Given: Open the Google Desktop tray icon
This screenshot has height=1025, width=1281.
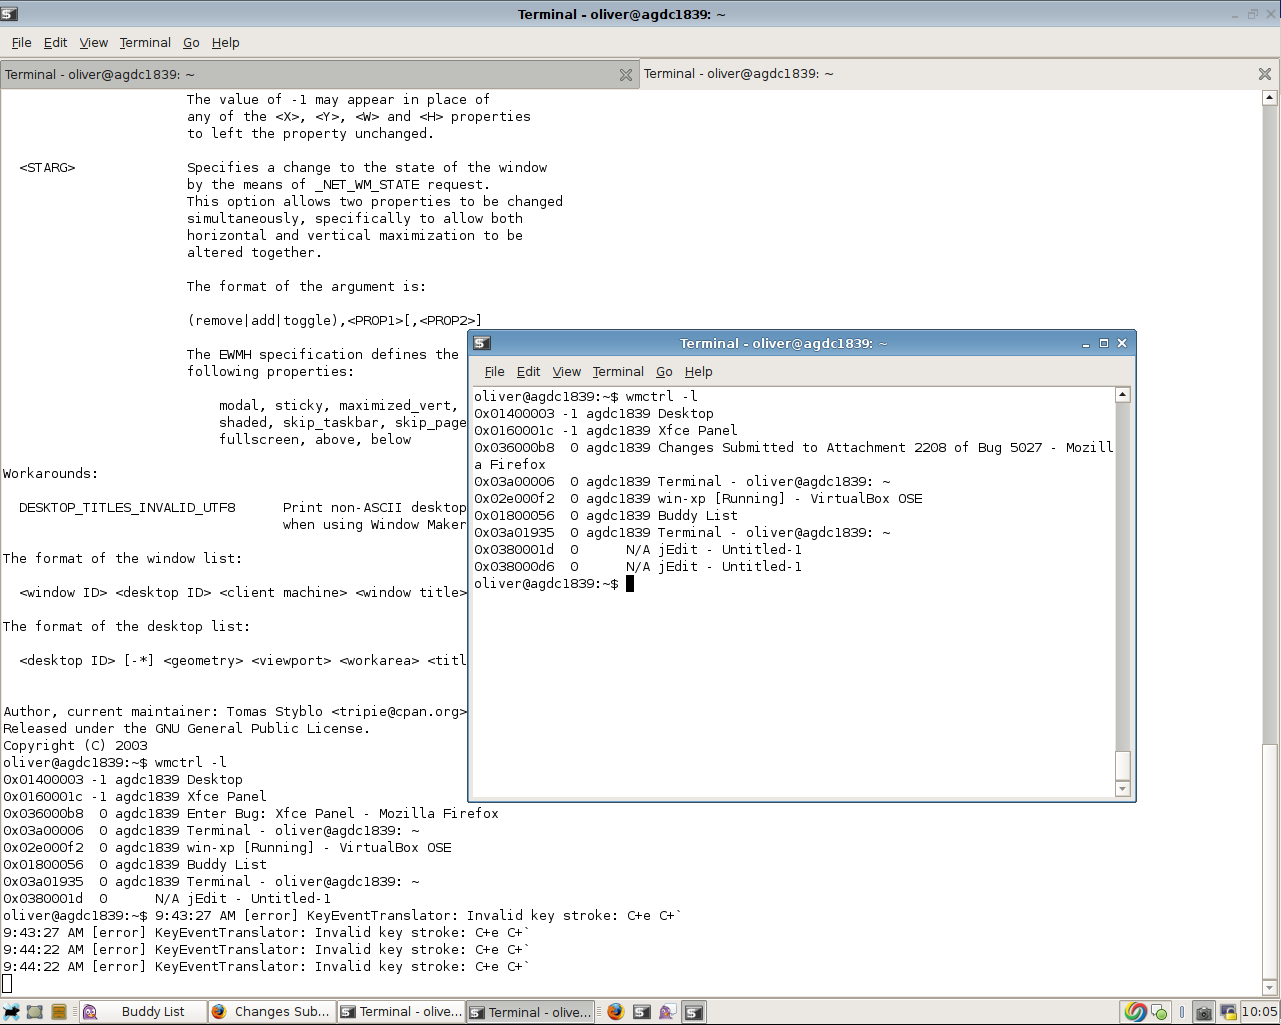Looking at the screenshot, I should click(1135, 1012).
